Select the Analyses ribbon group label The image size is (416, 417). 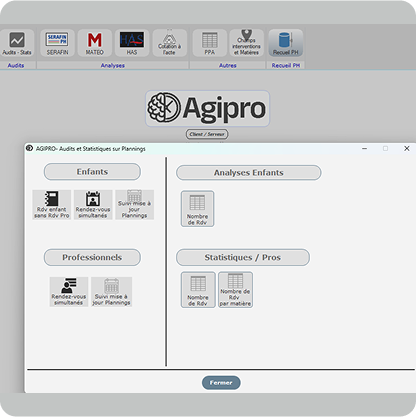(x=113, y=65)
